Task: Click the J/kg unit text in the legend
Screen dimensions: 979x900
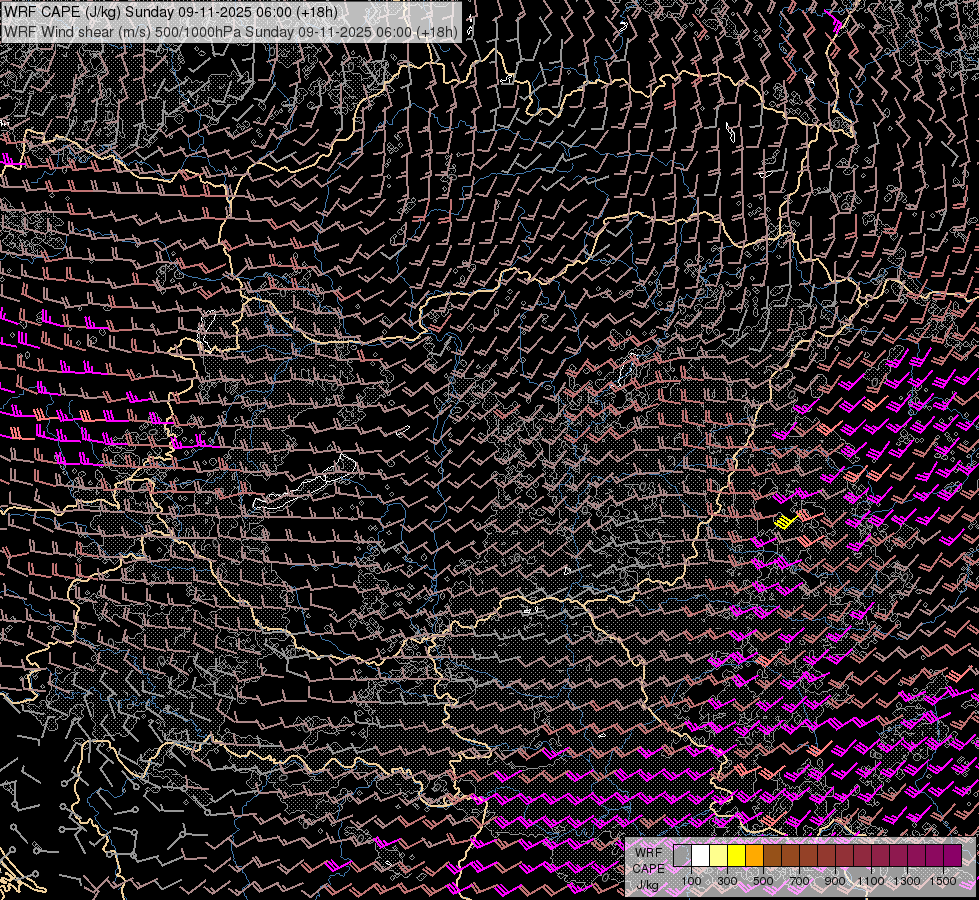Action: pos(647,885)
